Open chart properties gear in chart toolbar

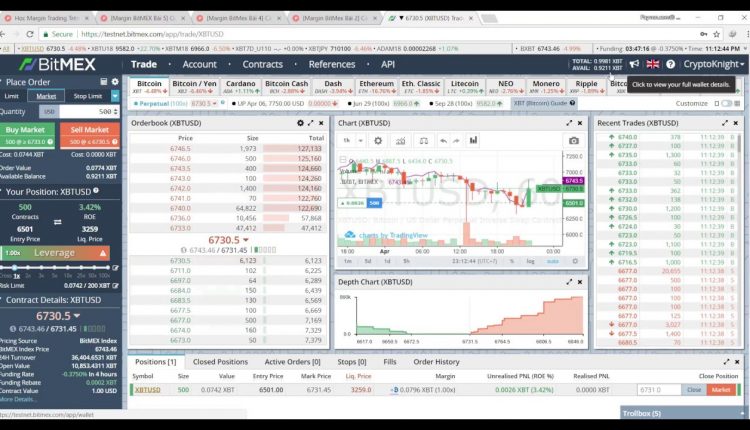[x=378, y=141]
